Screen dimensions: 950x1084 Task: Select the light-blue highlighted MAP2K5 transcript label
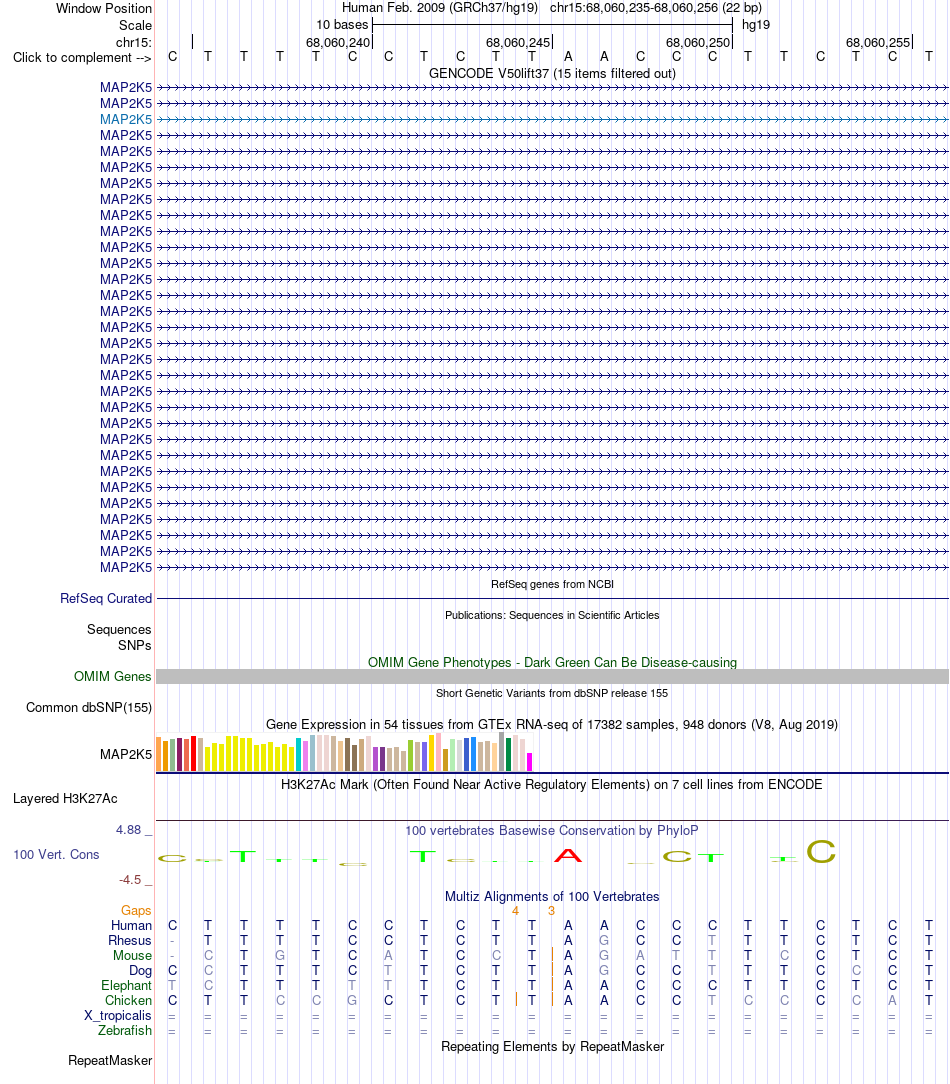[126, 119]
